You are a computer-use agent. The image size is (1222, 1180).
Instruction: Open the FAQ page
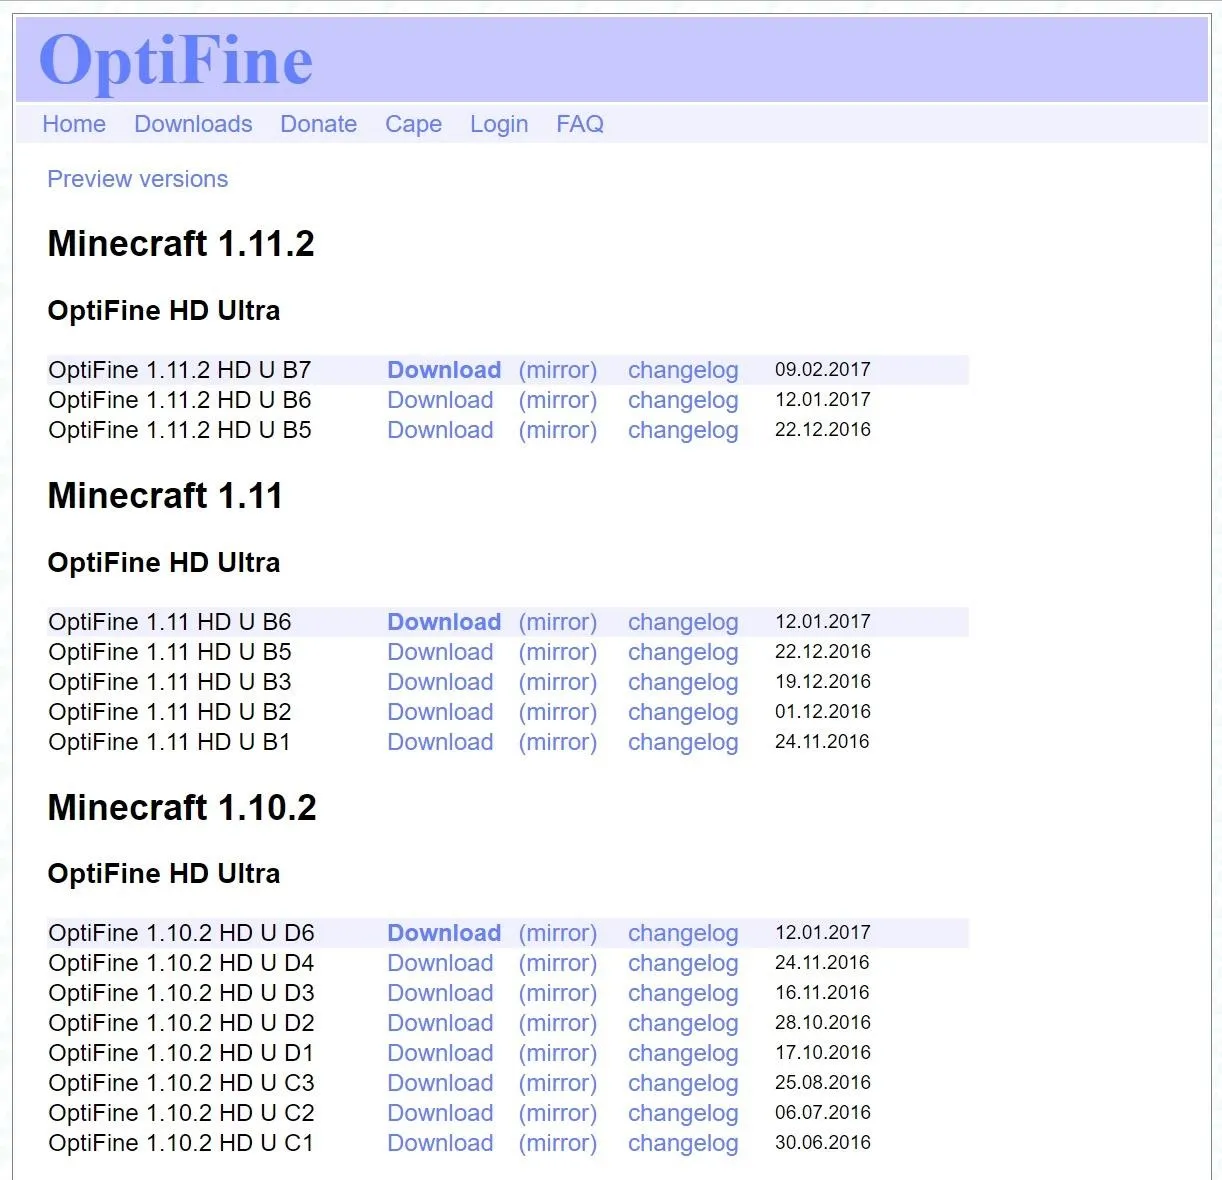tap(580, 124)
